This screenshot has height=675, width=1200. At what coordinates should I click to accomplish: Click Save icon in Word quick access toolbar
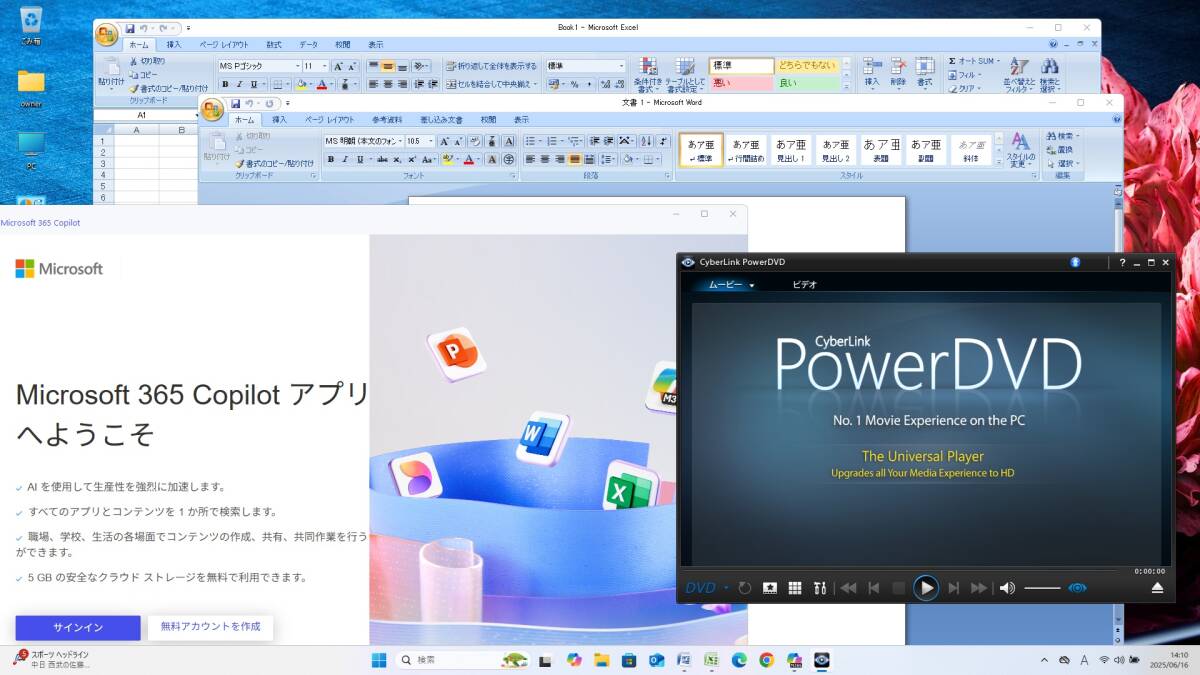[236, 102]
